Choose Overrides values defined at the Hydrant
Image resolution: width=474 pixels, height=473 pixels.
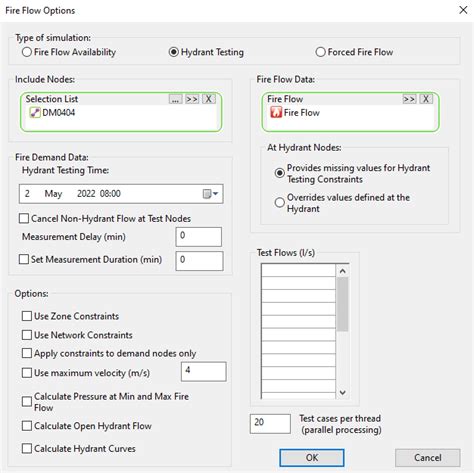(x=279, y=202)
